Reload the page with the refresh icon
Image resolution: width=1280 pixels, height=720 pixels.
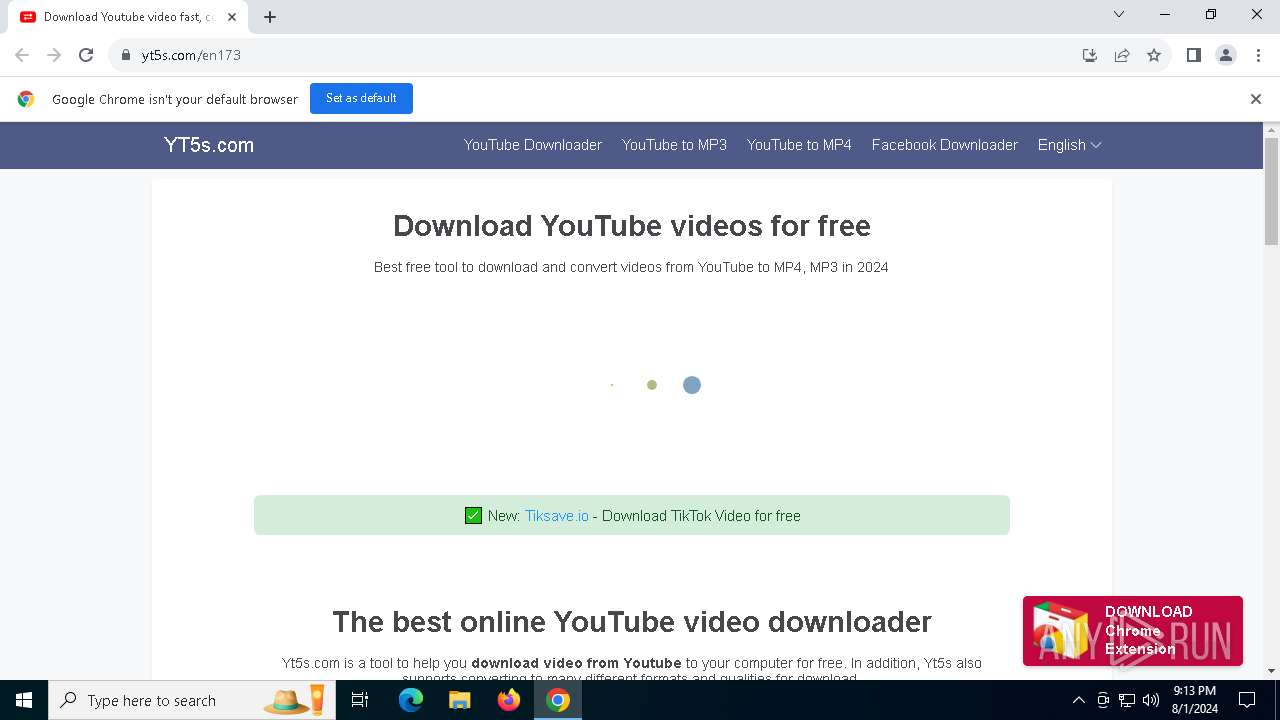point(86,55)
